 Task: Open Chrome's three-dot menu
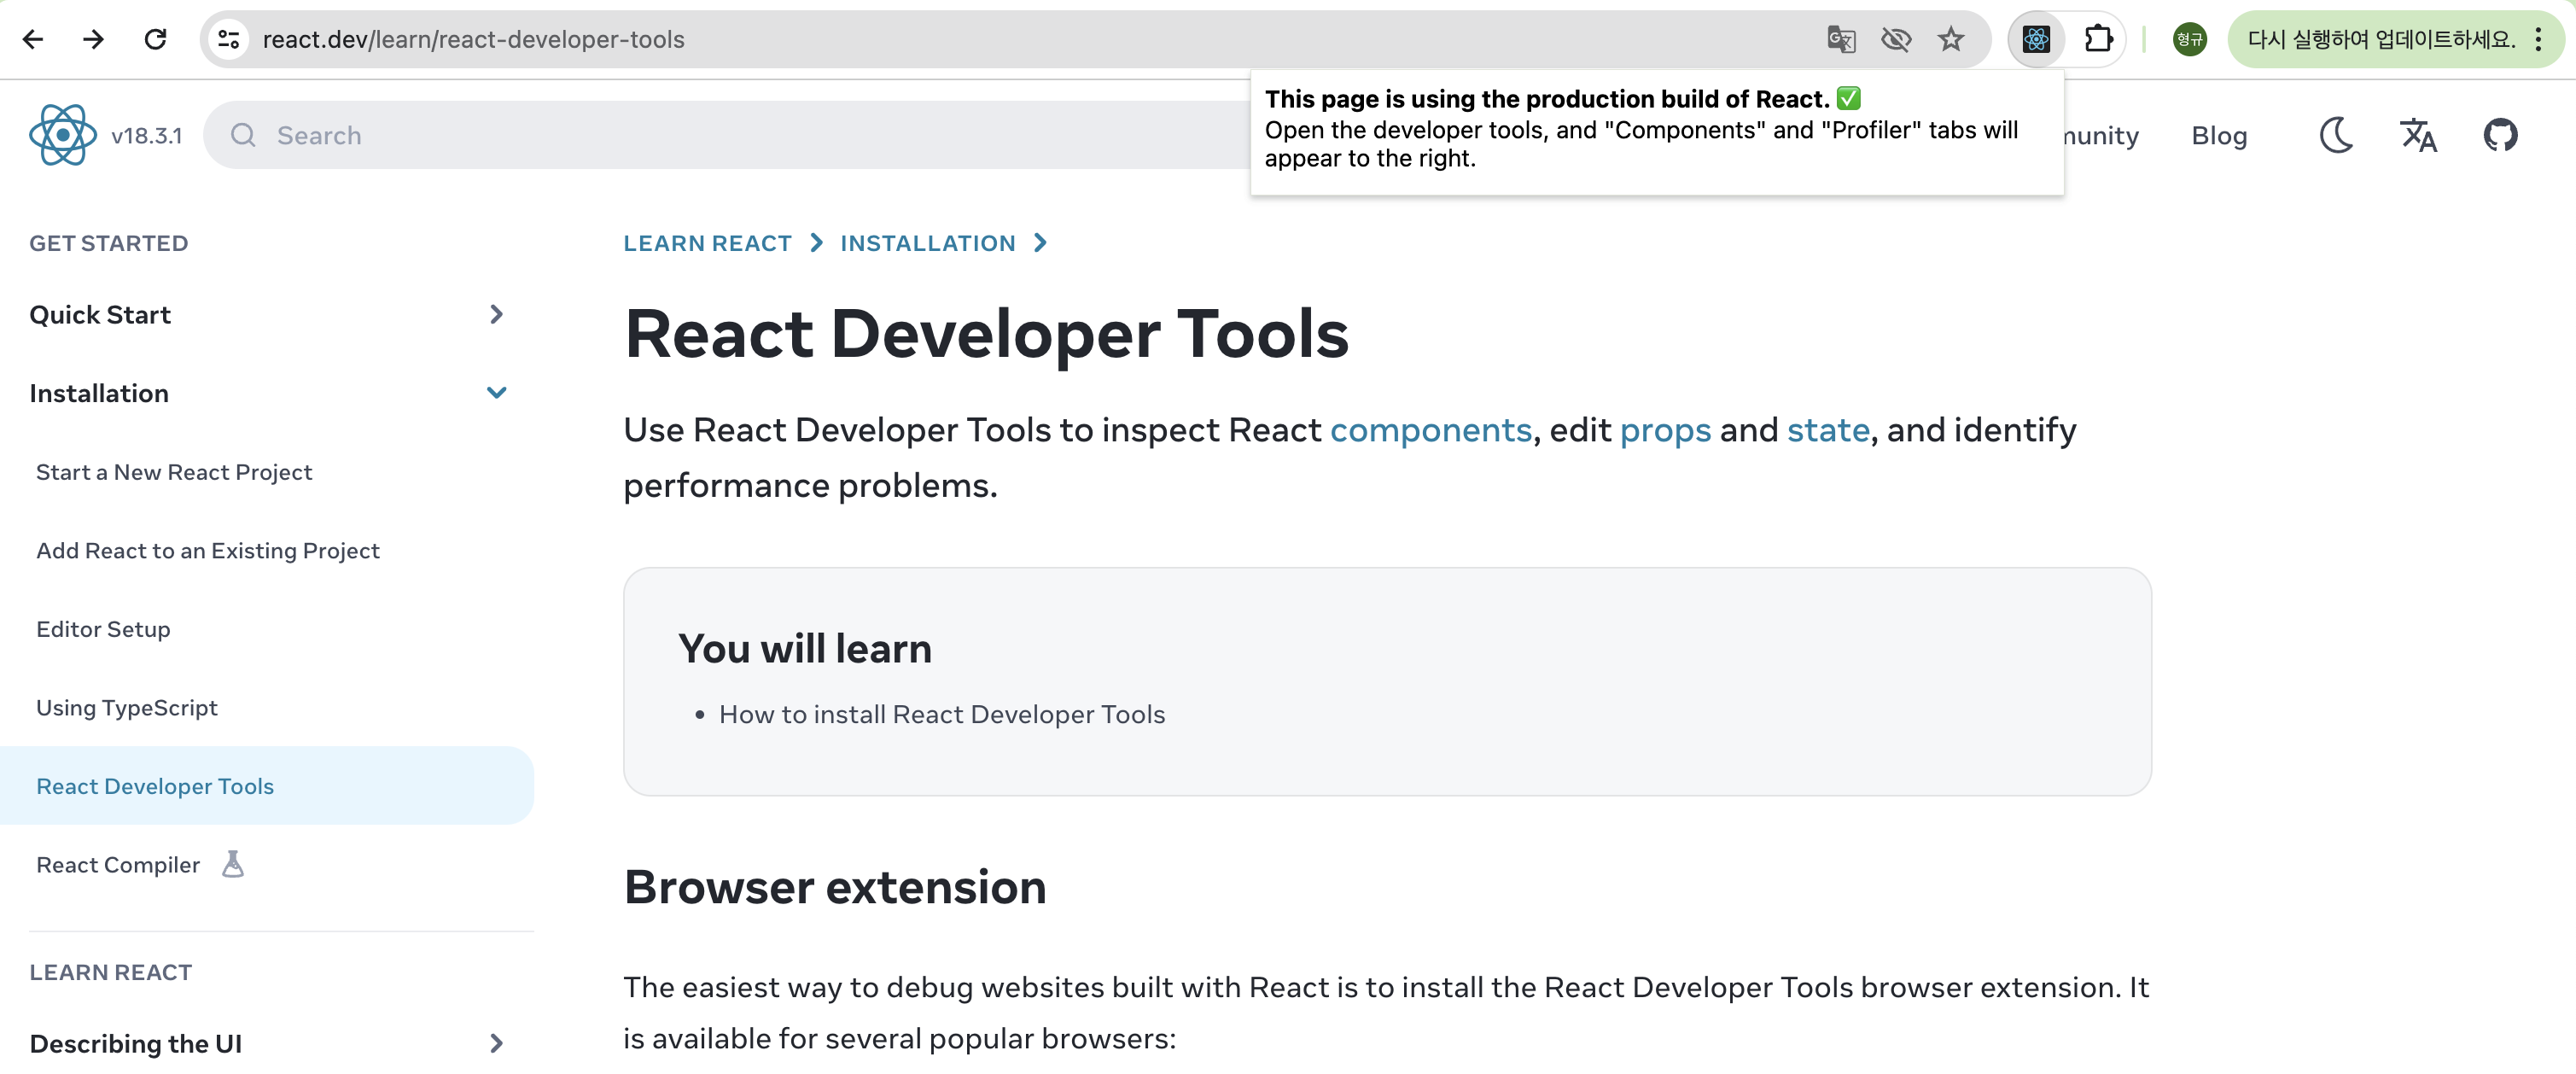coord(2539,39)
